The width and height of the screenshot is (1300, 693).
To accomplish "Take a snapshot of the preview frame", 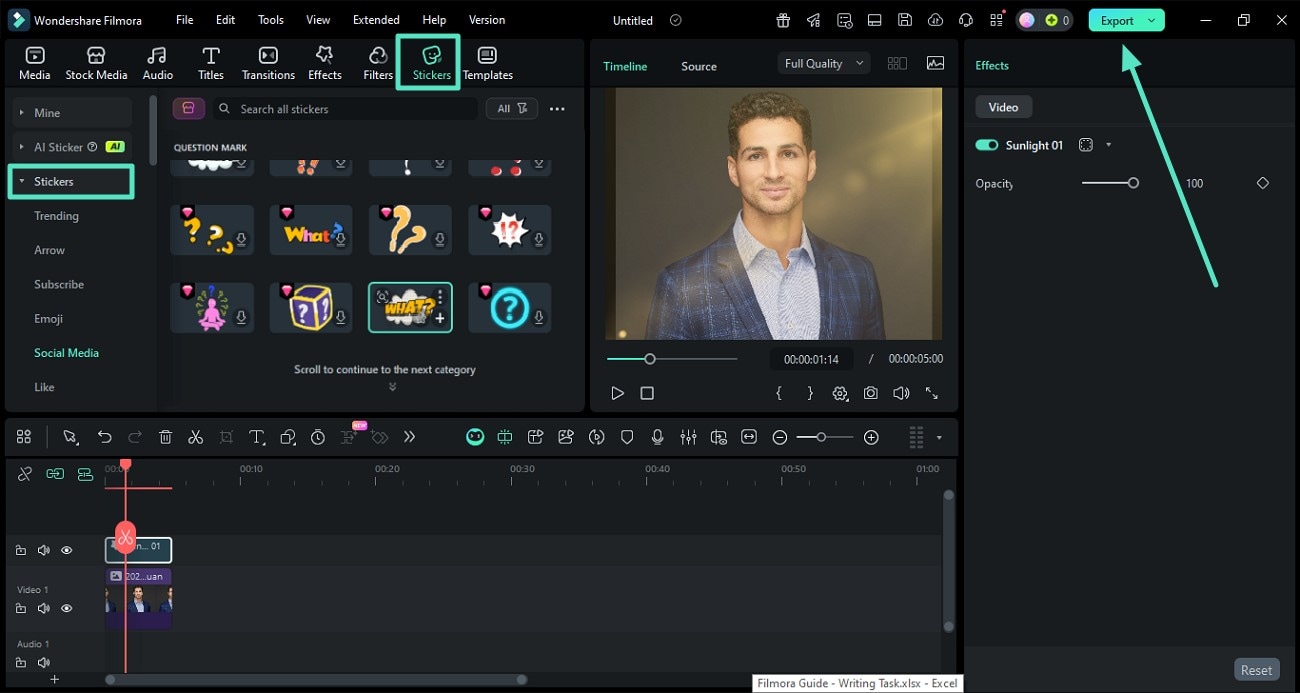I will [x=870, y=393].
